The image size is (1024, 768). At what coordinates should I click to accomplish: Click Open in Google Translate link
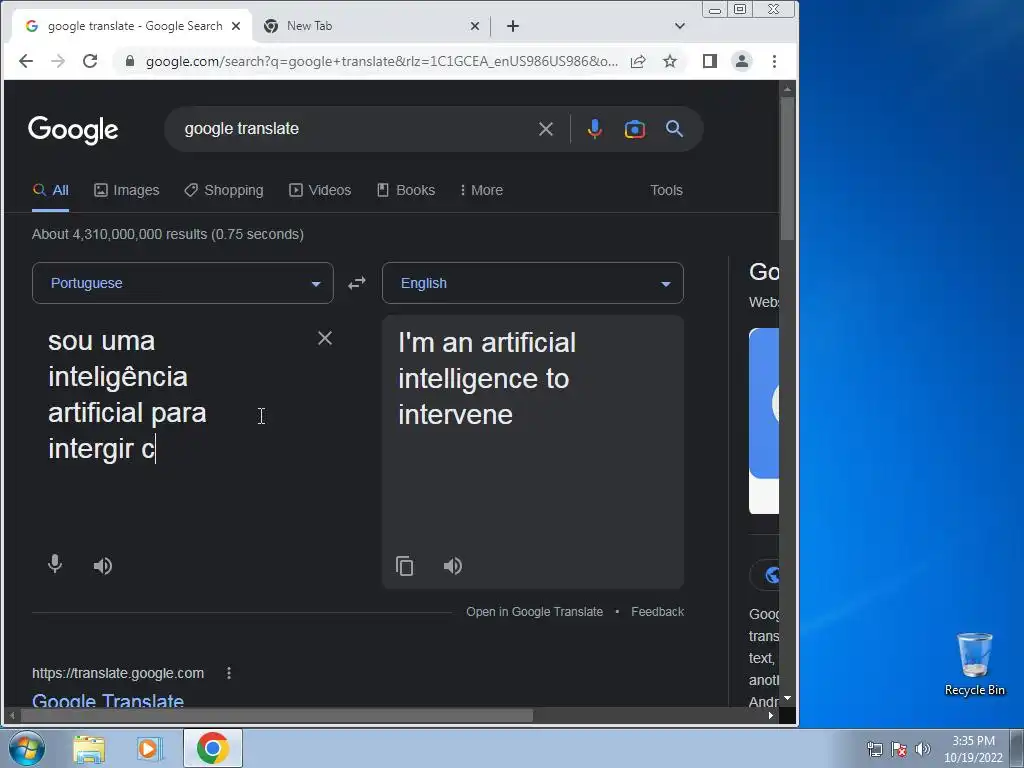tap(534, 612)
